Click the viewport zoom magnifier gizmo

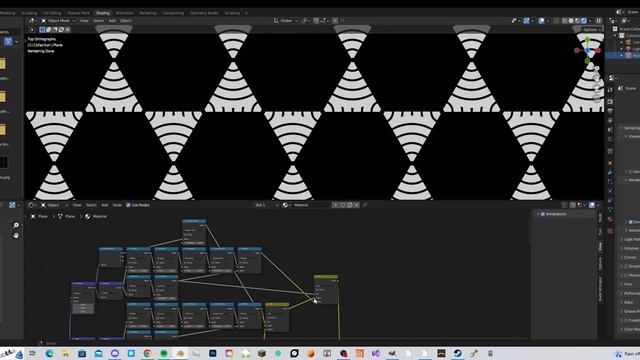tap(596, 69)
